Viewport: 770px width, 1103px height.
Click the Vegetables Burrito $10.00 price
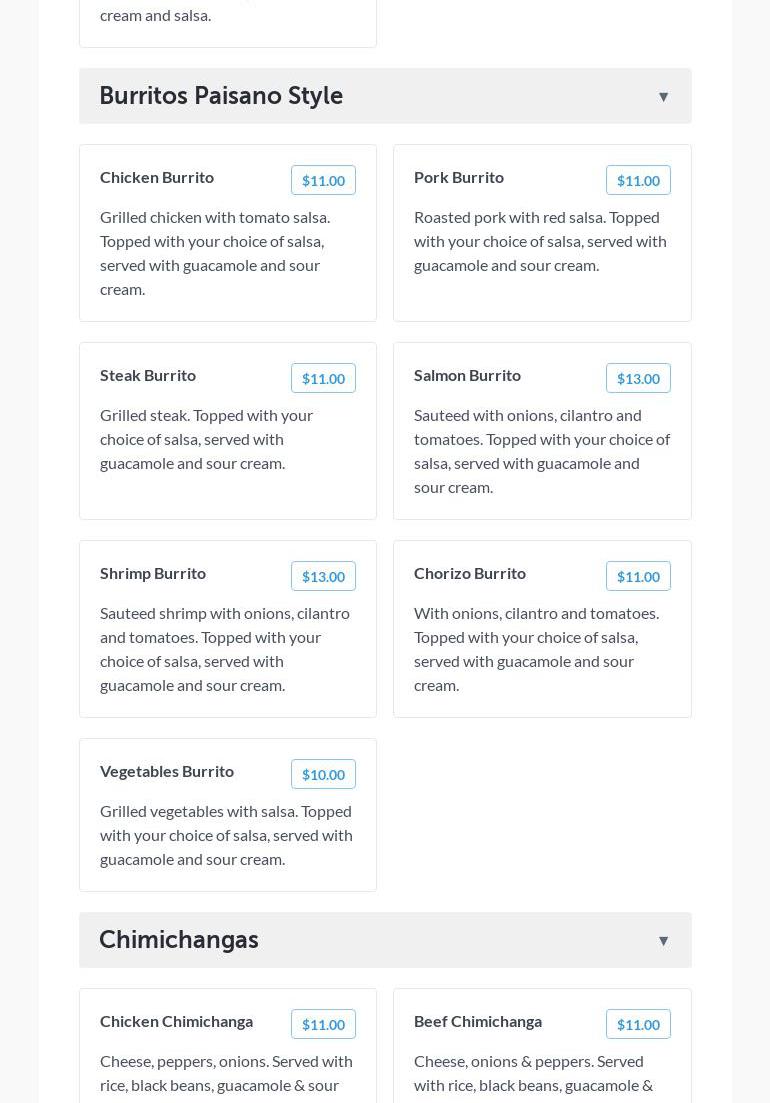(323, 774)
